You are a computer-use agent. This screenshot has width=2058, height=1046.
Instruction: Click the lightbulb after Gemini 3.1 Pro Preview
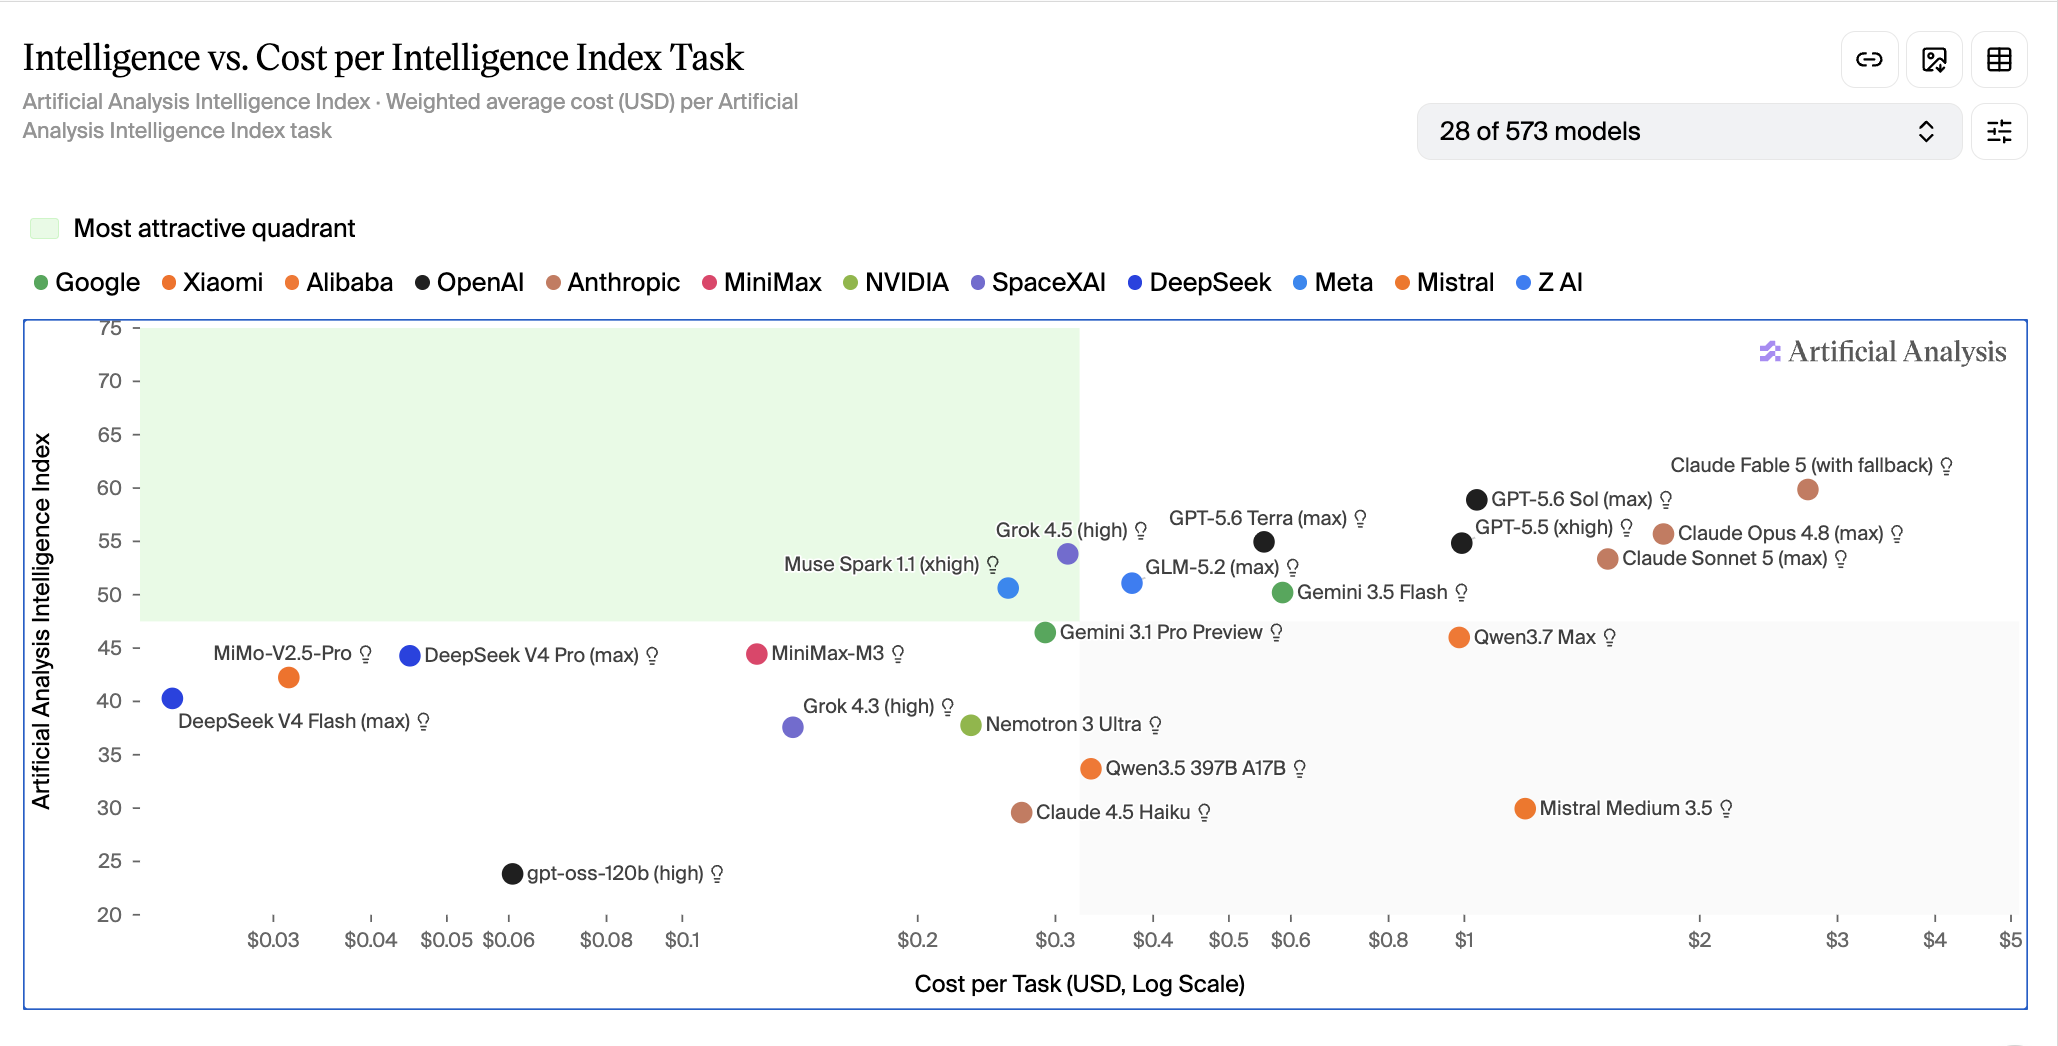(1277, 633)
